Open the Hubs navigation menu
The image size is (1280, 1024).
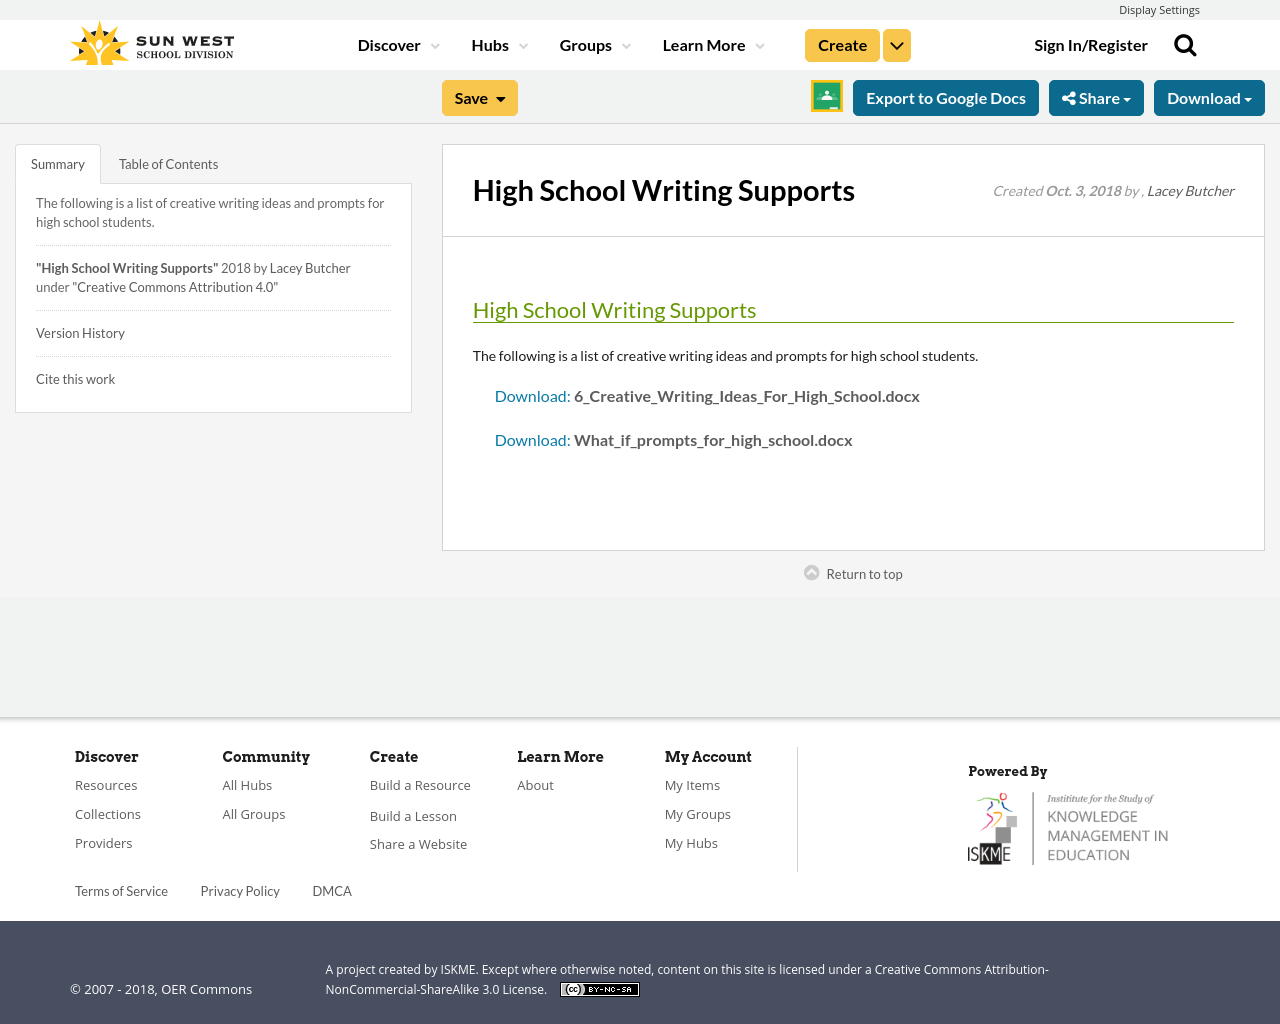pyautogui.click(x=499, y=45)
